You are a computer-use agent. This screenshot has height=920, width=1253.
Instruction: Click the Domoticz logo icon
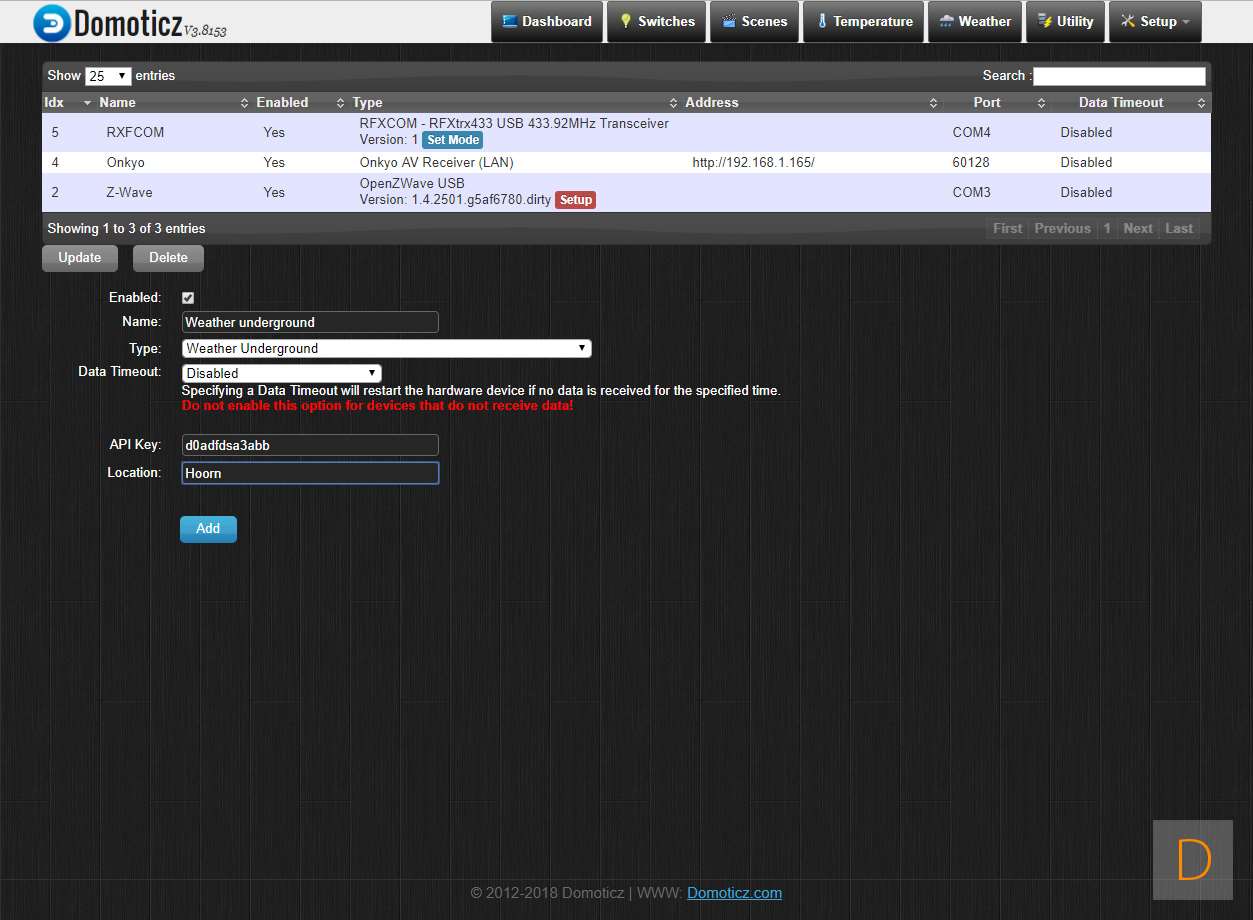(51, 23)
